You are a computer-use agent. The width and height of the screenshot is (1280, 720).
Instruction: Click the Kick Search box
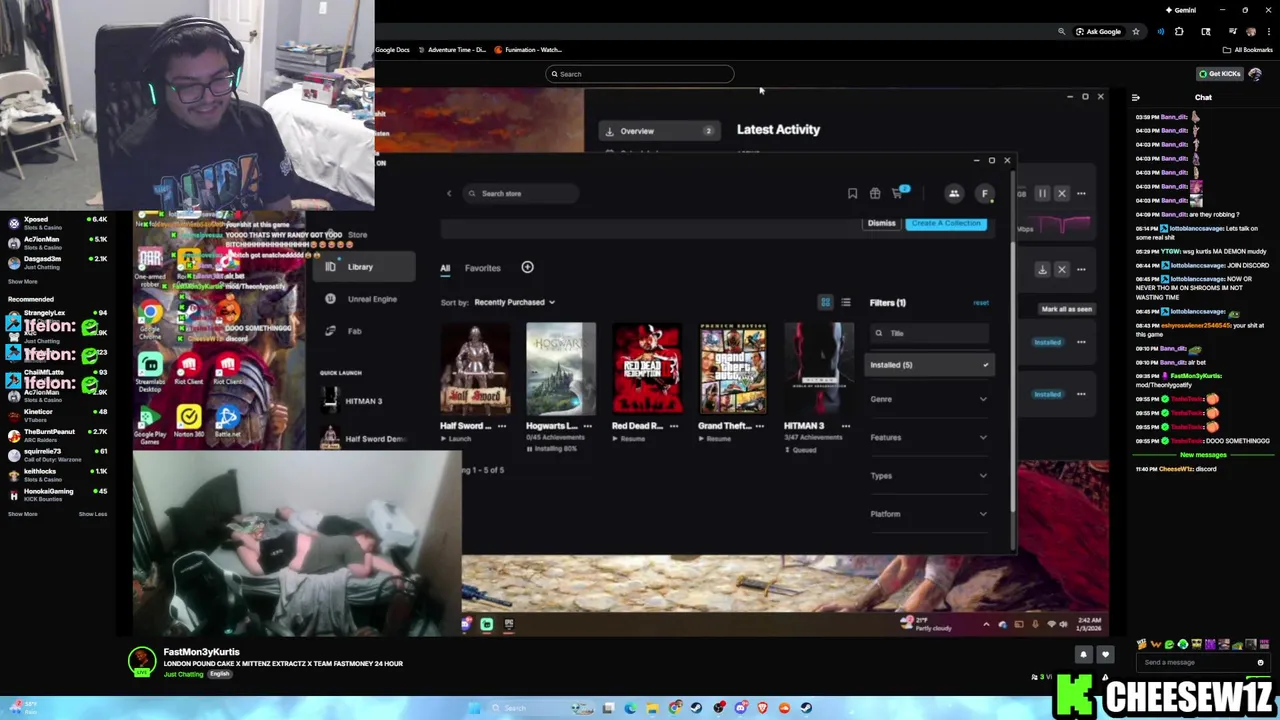tap(640, 74)
